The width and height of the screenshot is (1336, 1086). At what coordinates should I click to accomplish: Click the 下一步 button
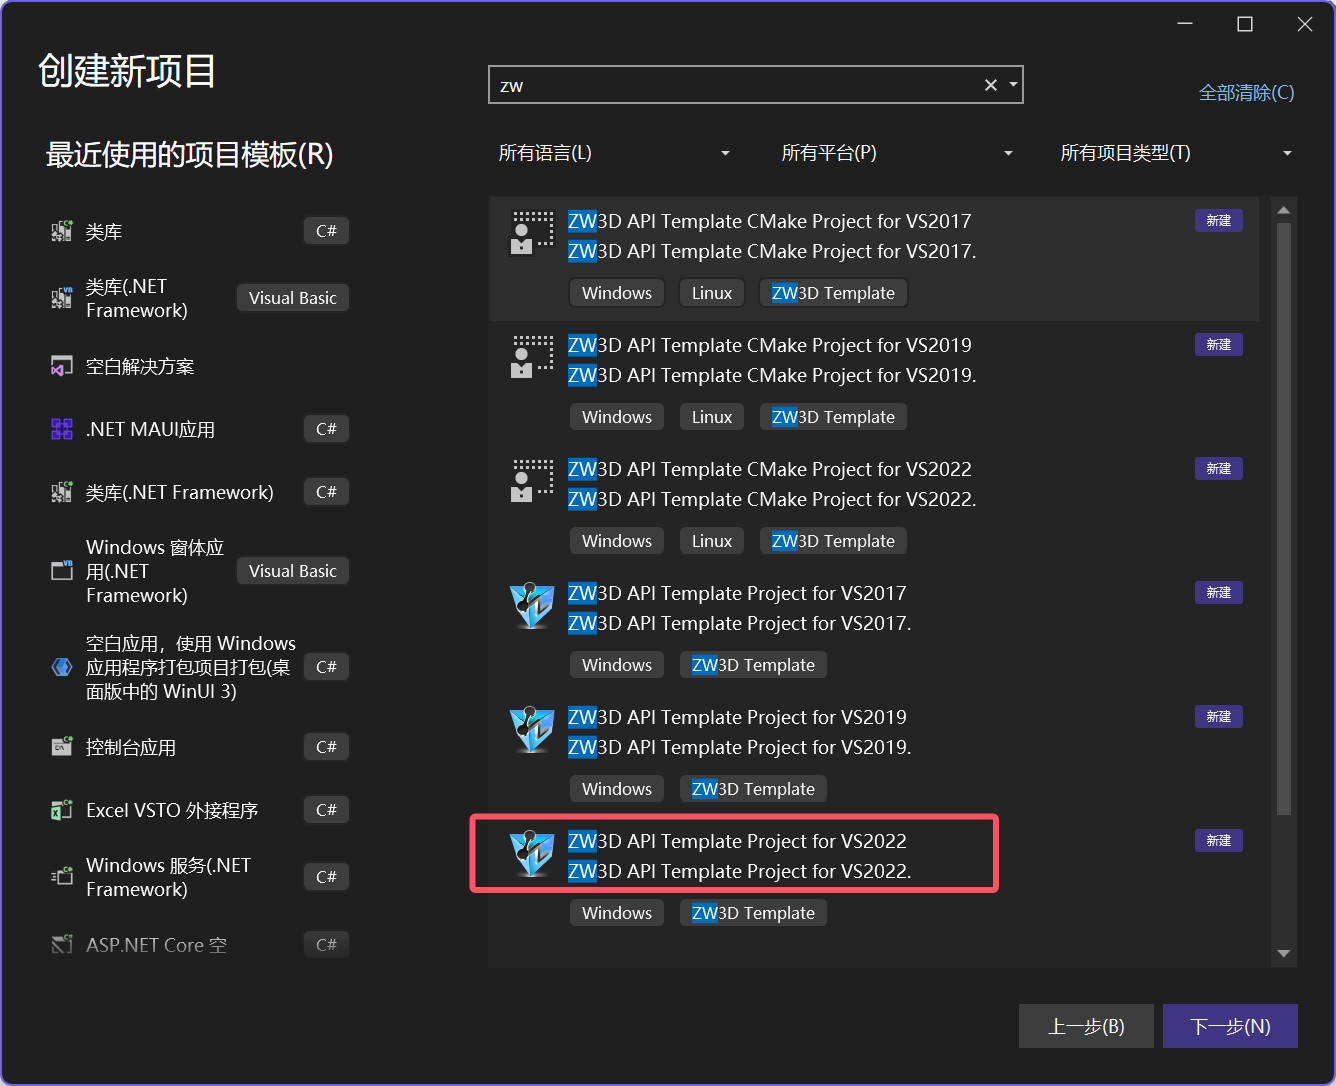(1230, 1026)
